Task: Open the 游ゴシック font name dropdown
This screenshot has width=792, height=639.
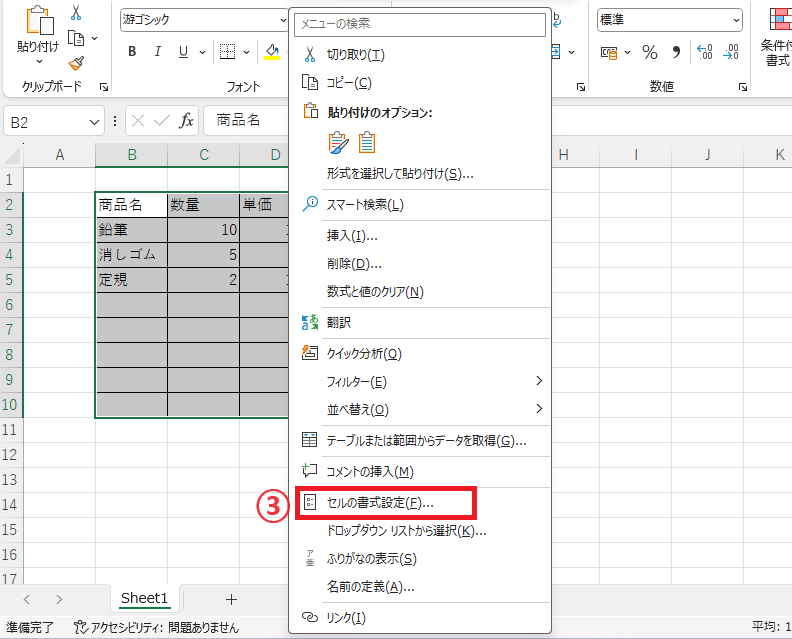Action: pyautogui.click(x=283, y=20)
